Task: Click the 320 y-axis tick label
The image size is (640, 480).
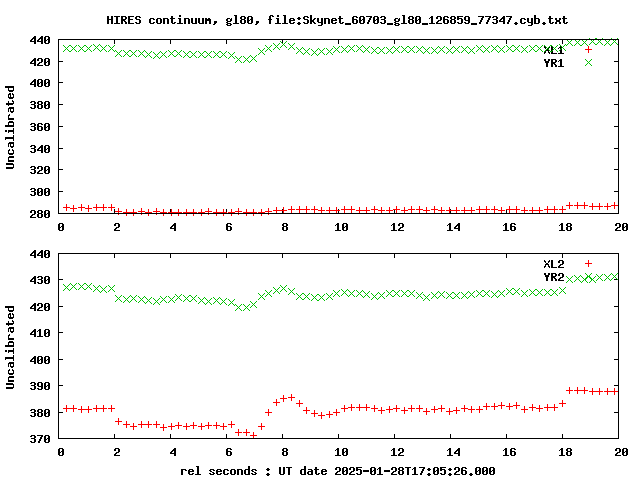Action: tap(40, 170)
